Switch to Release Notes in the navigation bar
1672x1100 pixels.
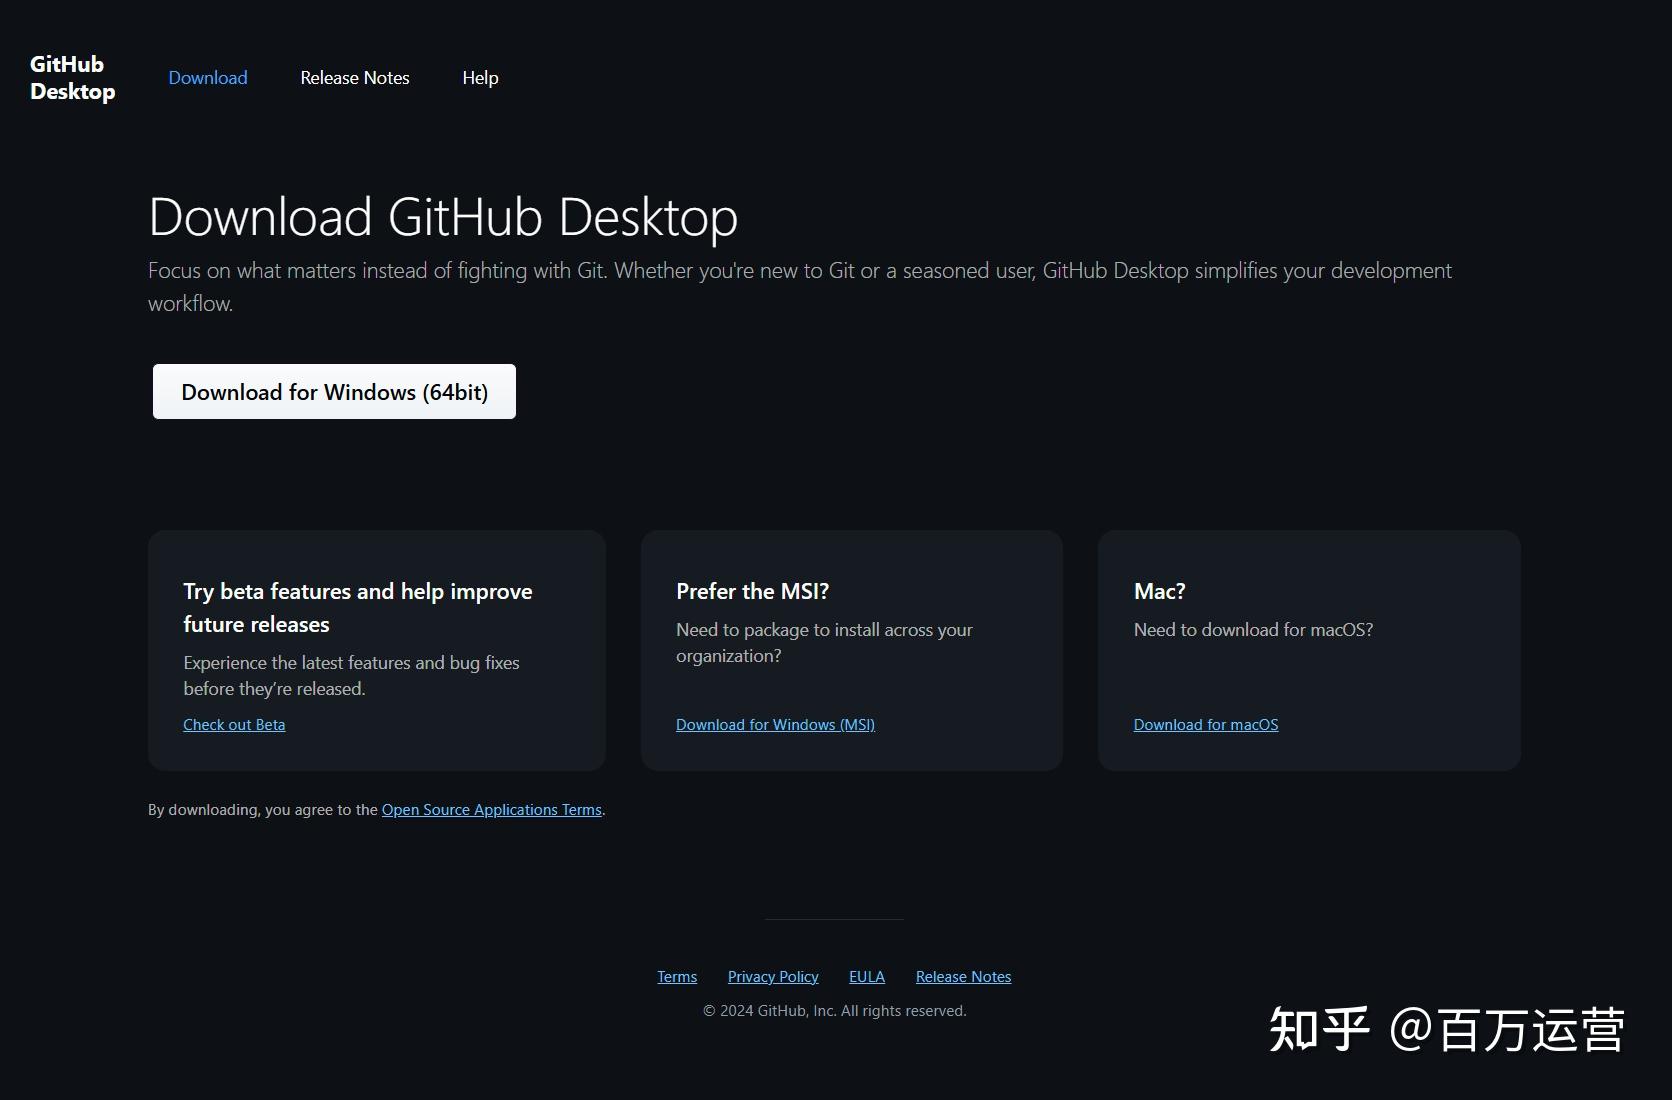(354, 78)
